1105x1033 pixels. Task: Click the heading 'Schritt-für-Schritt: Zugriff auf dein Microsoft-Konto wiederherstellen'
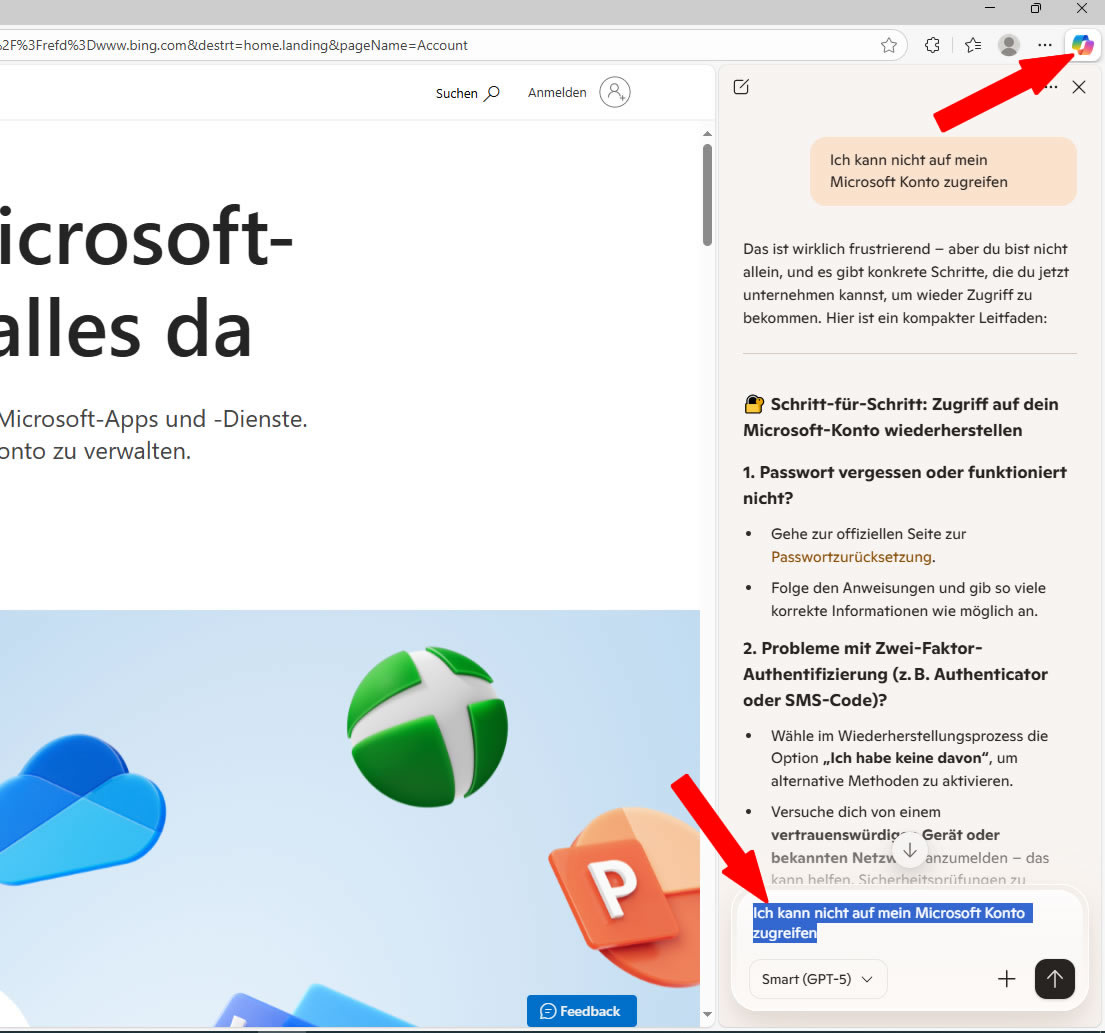[x=901, y=417]
